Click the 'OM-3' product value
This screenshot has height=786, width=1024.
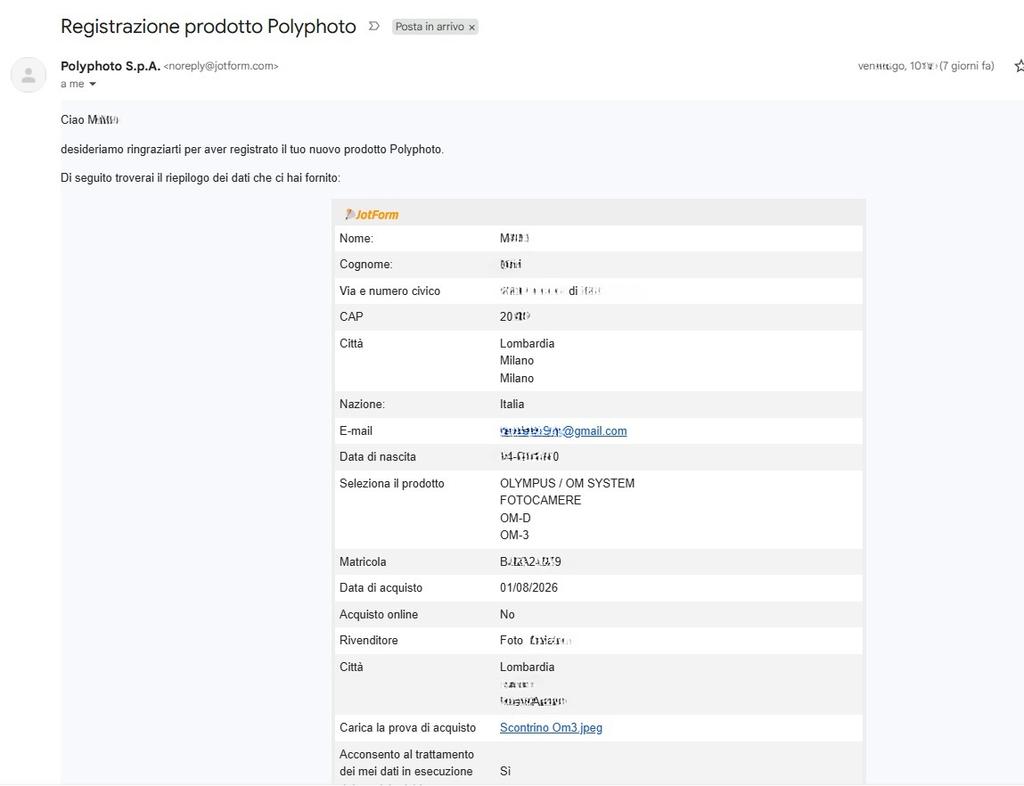514,535
